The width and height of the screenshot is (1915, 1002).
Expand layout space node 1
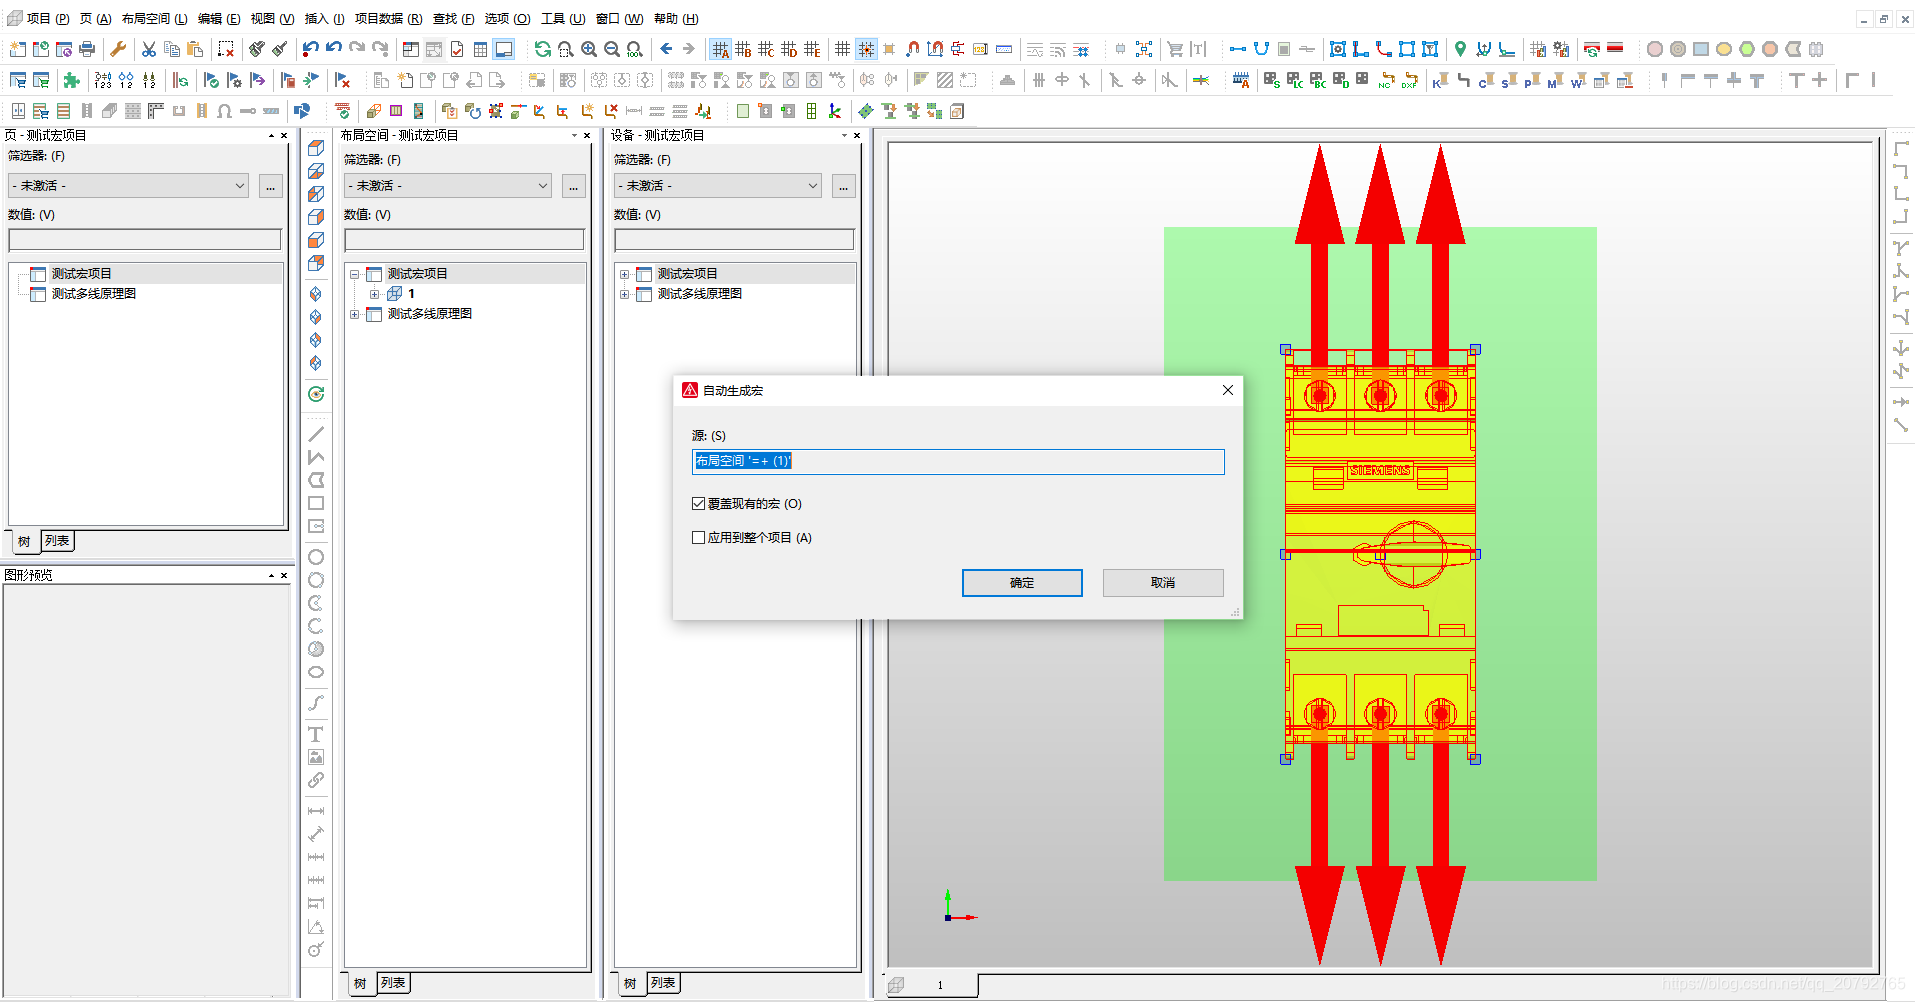click(374, 294)
